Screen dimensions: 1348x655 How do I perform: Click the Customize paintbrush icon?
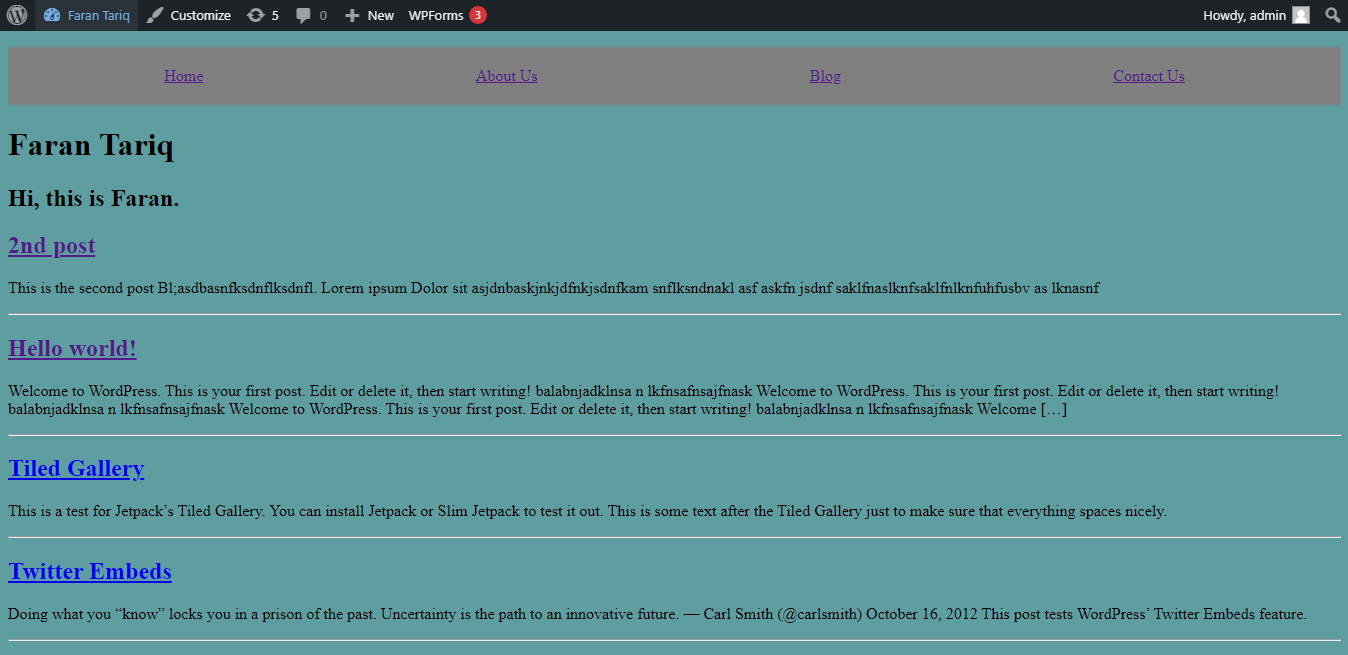click(x=155, y=15)
